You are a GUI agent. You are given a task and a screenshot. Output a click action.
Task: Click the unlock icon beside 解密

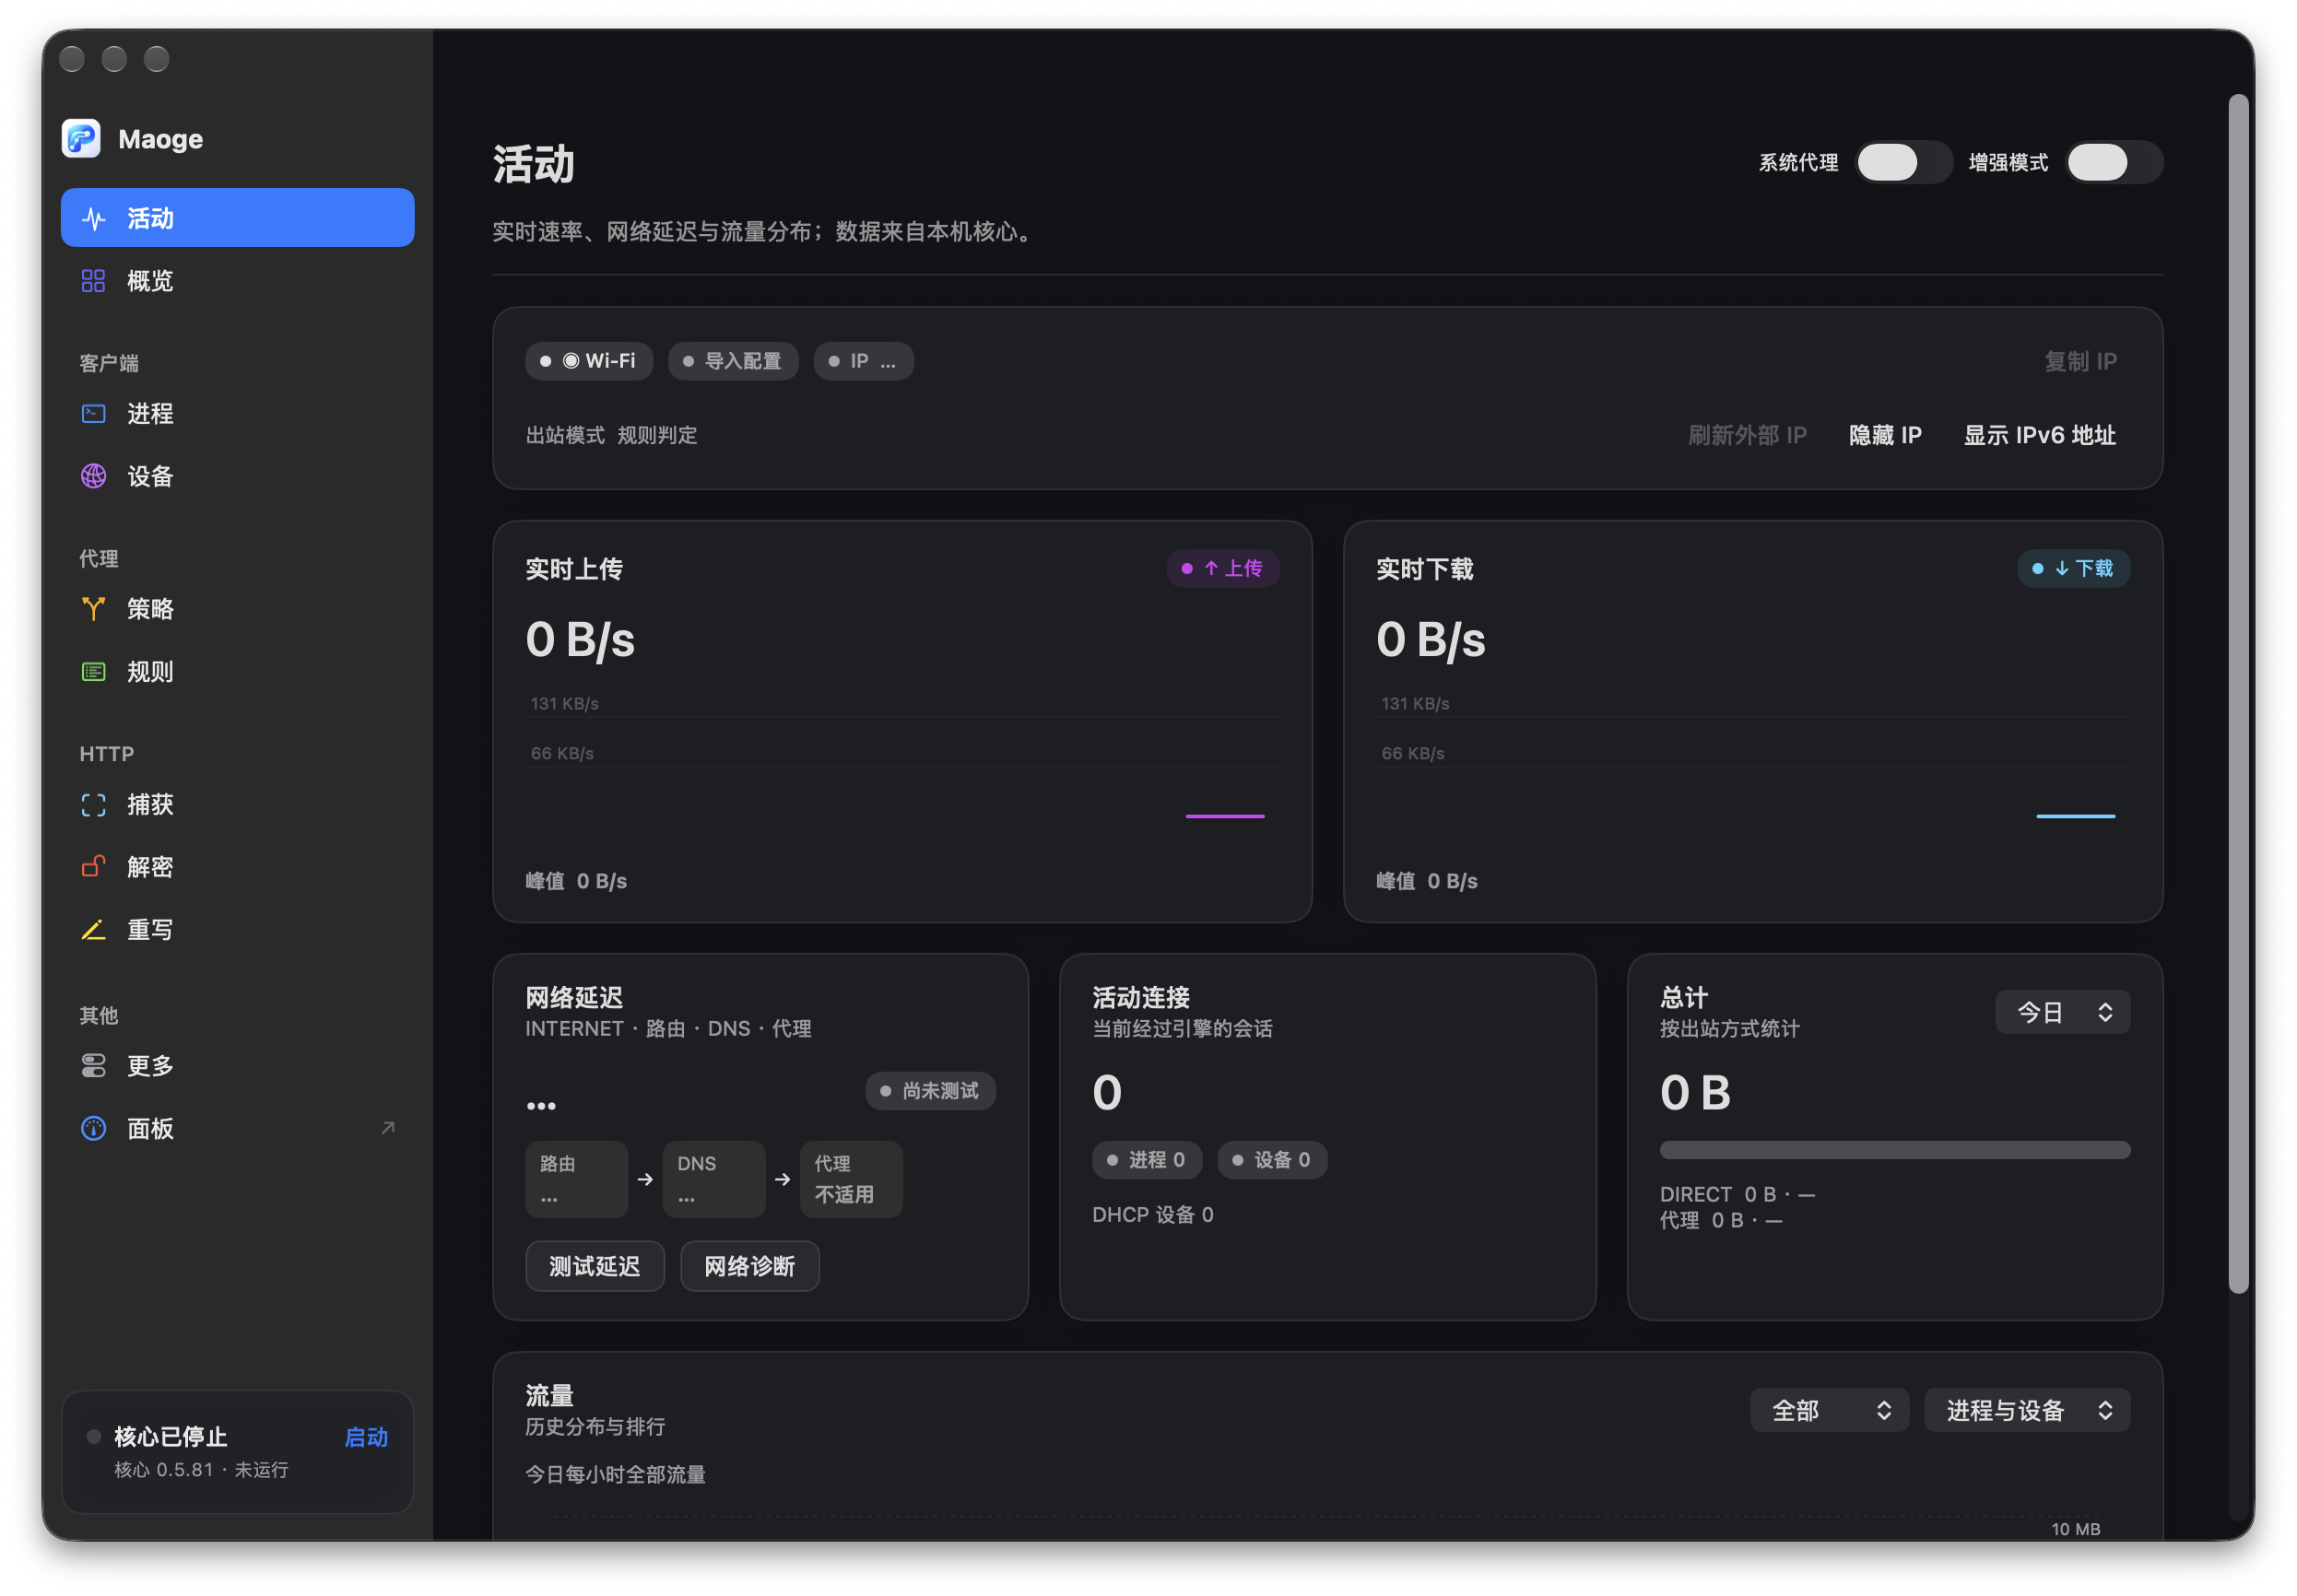click(x=93, y=866)
